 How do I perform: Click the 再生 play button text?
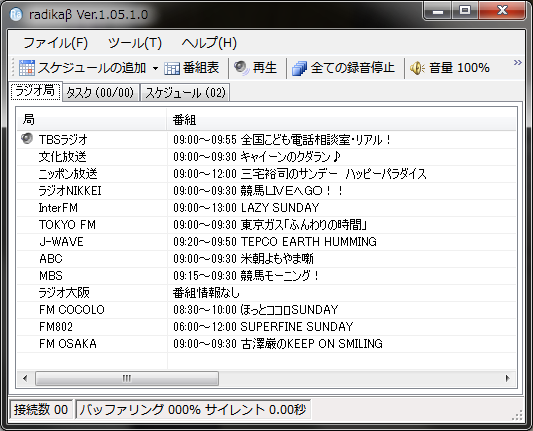(x=264, y=68)
